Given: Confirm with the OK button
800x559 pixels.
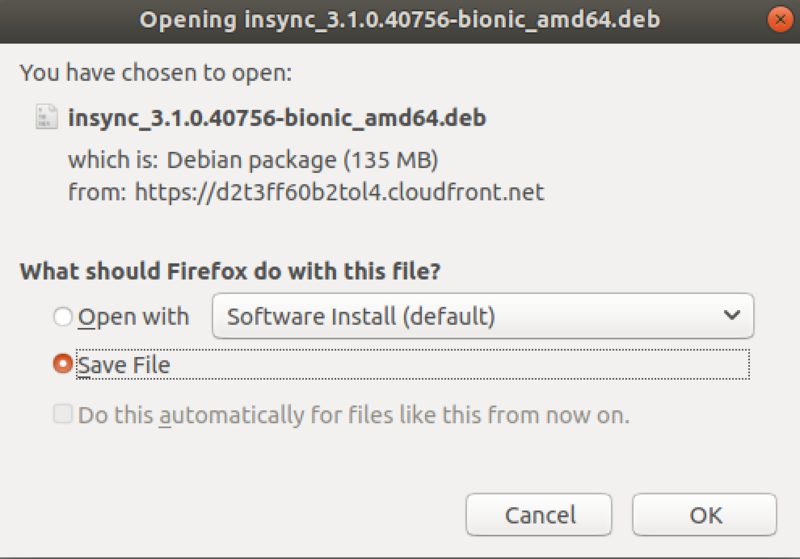Looking at the screenshot, I should pos(705,515).
